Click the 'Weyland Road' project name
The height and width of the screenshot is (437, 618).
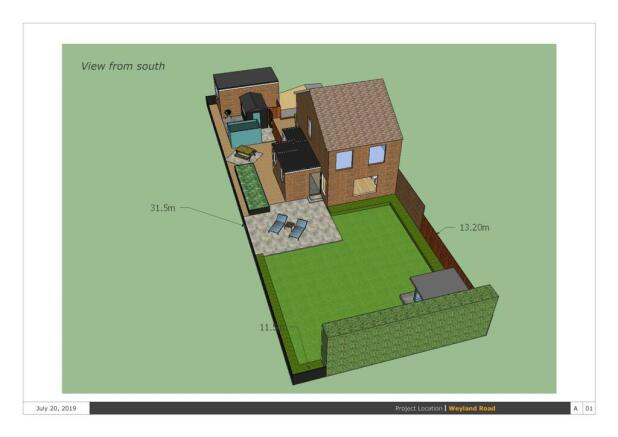point(472,408)
